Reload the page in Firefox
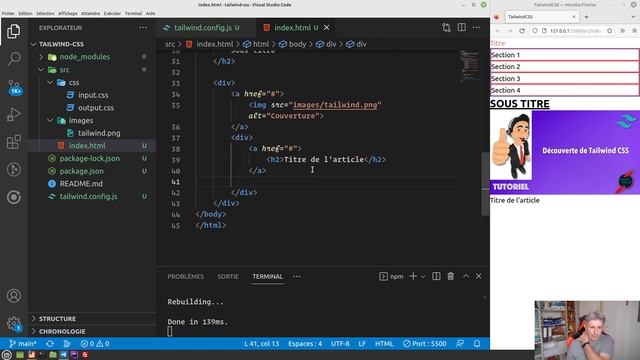Screen dimensions: 640x360 click(522, 31)
